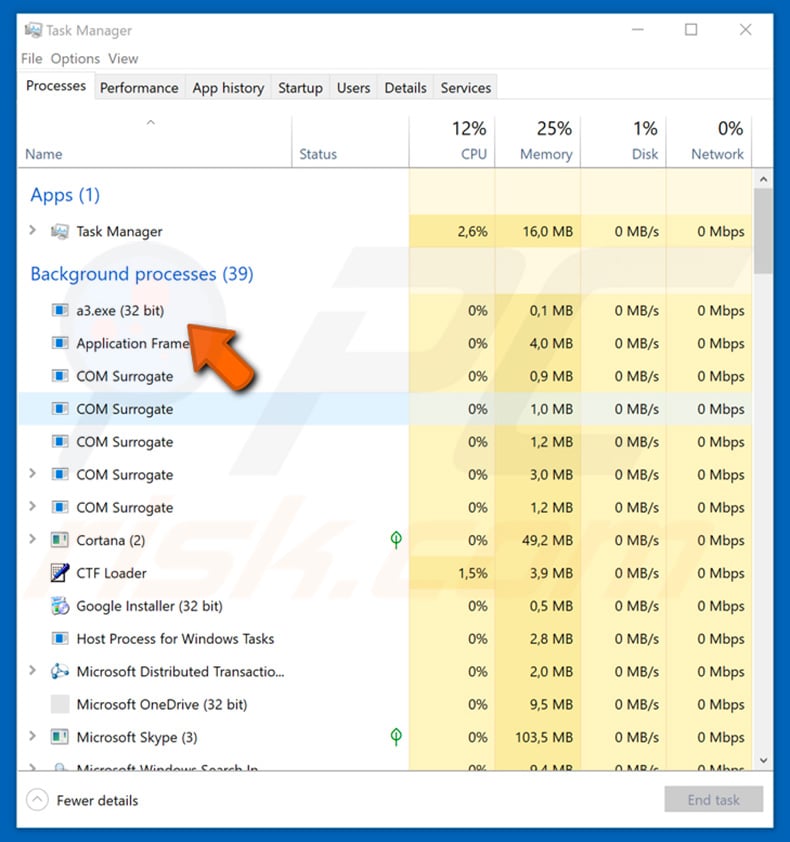Switch to the Users tab

(353, 88)
